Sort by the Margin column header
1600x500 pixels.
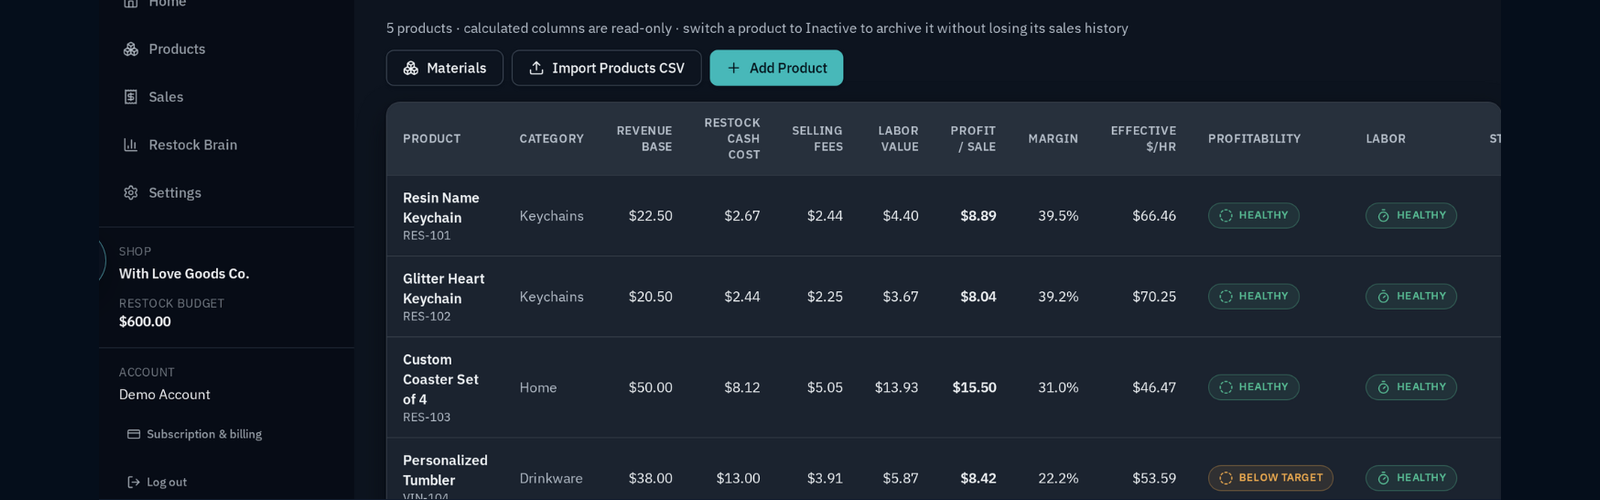tap(1053, 139)
